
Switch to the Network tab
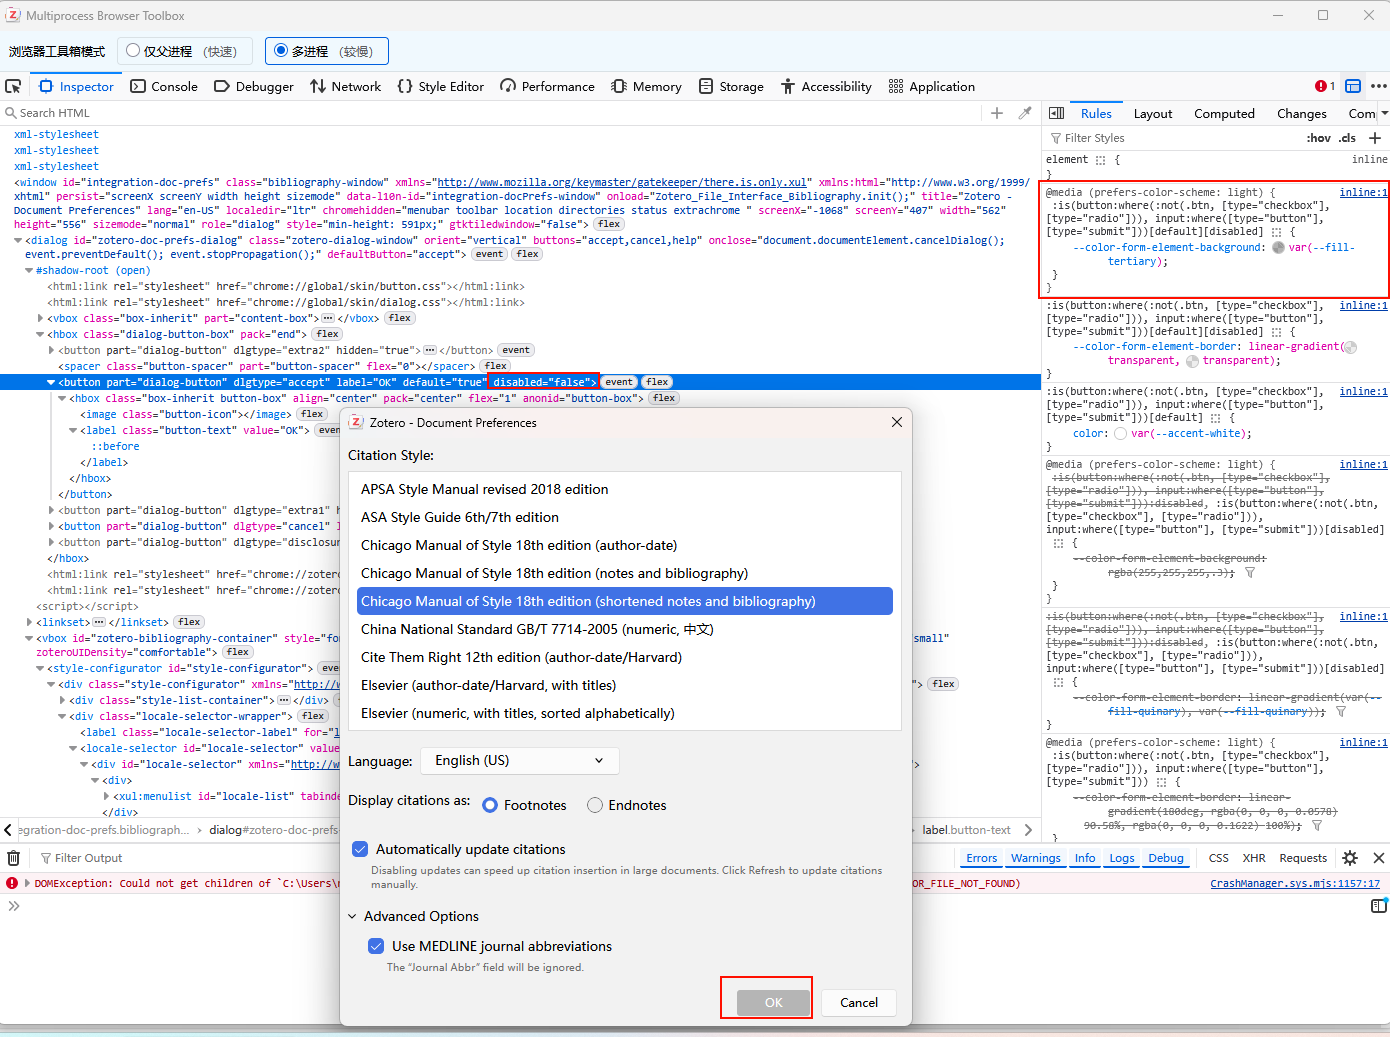coord(345,87)
